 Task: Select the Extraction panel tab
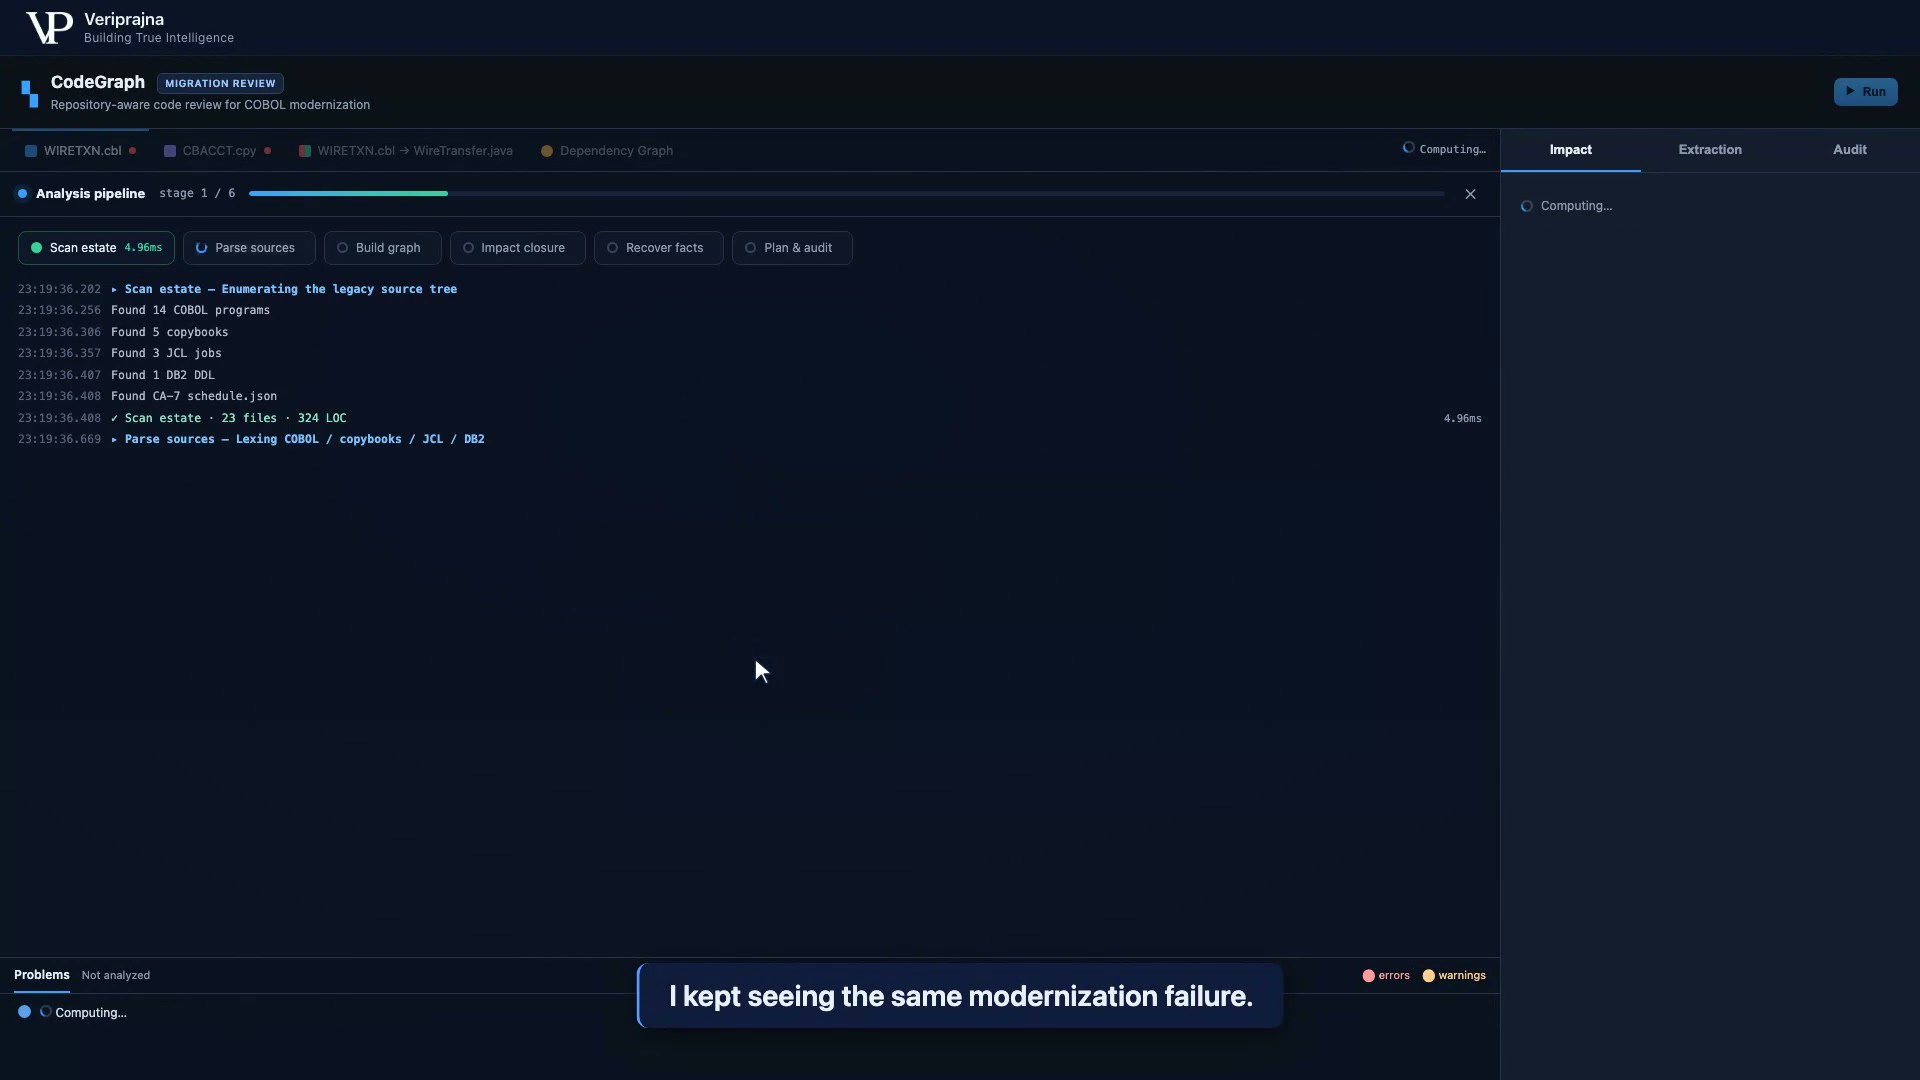tap(1709, 150)
